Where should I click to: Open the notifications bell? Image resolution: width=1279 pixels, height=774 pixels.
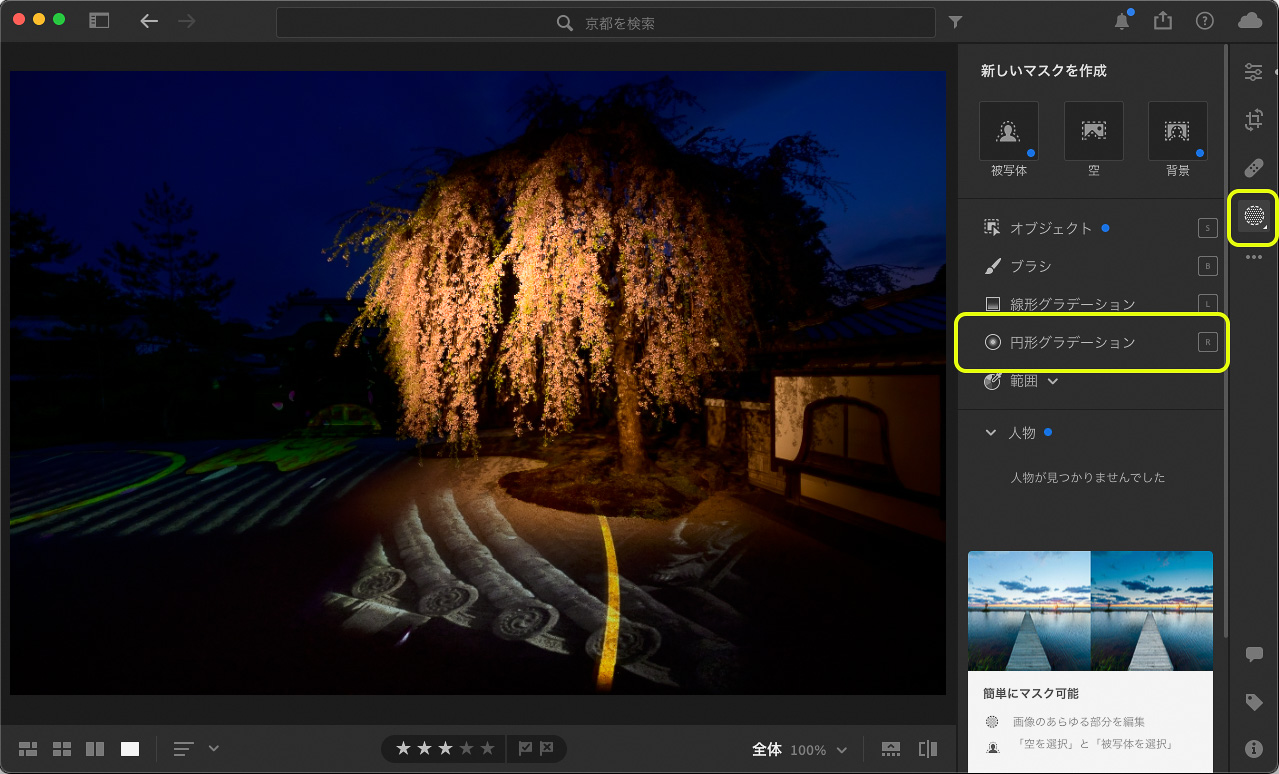tap(1122, 22)
